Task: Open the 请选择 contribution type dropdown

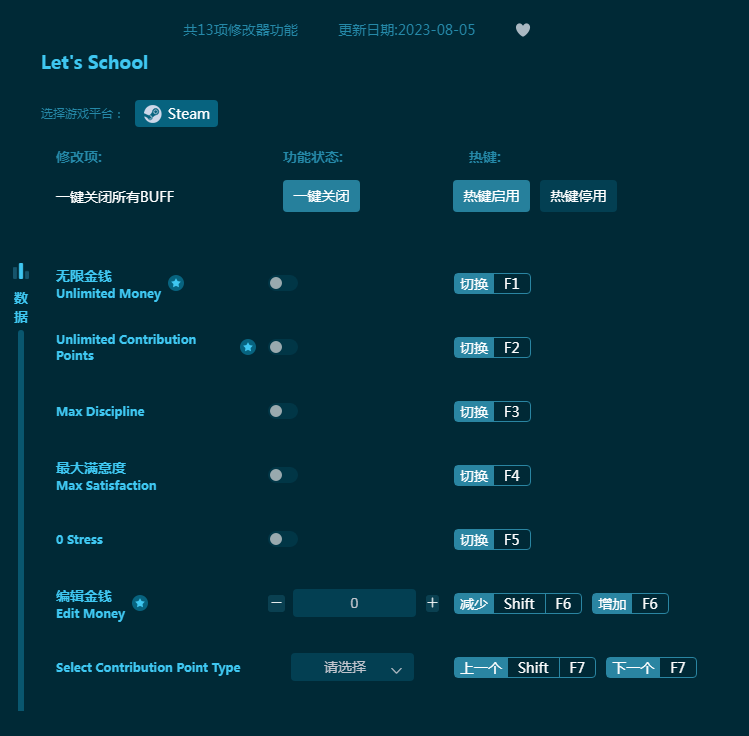Action: pos(352,667)
